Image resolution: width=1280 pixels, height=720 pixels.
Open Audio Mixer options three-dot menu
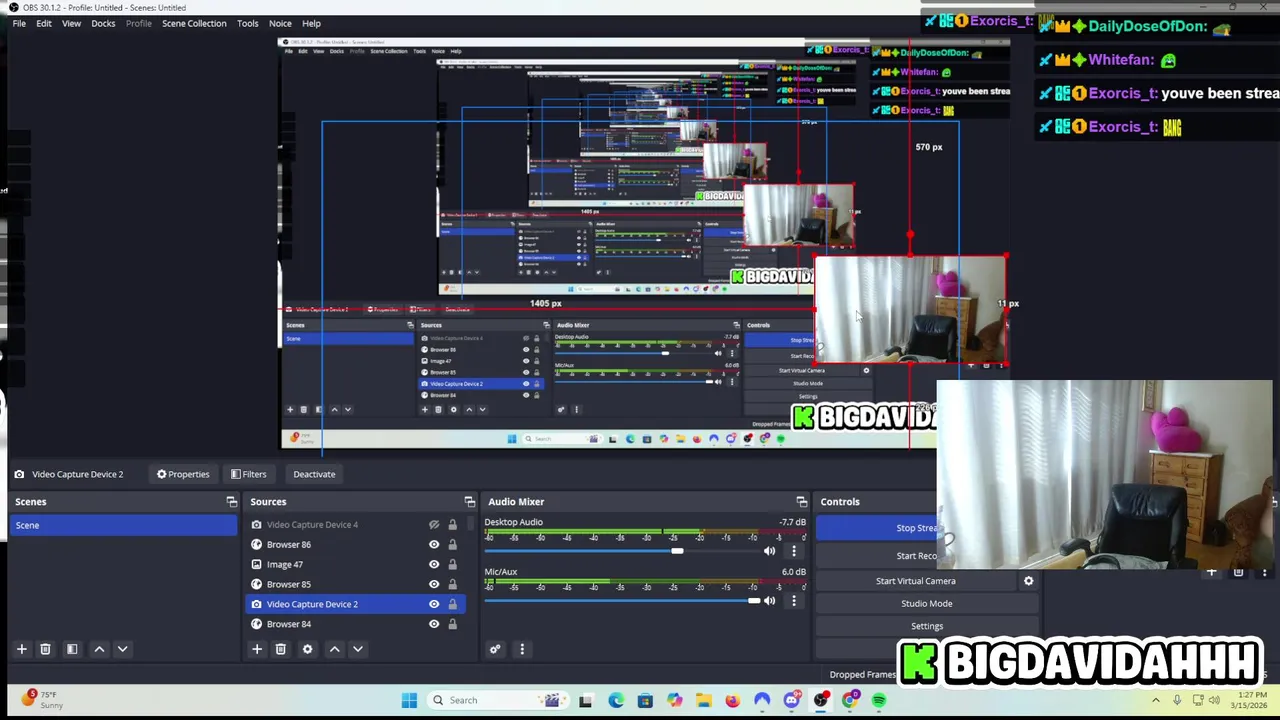coord(521,649)
